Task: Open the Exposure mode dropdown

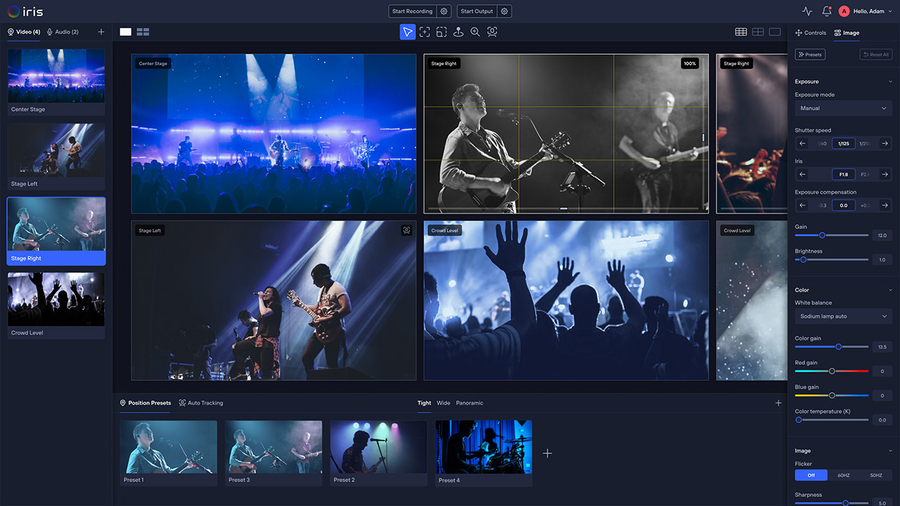Action: 843,108
